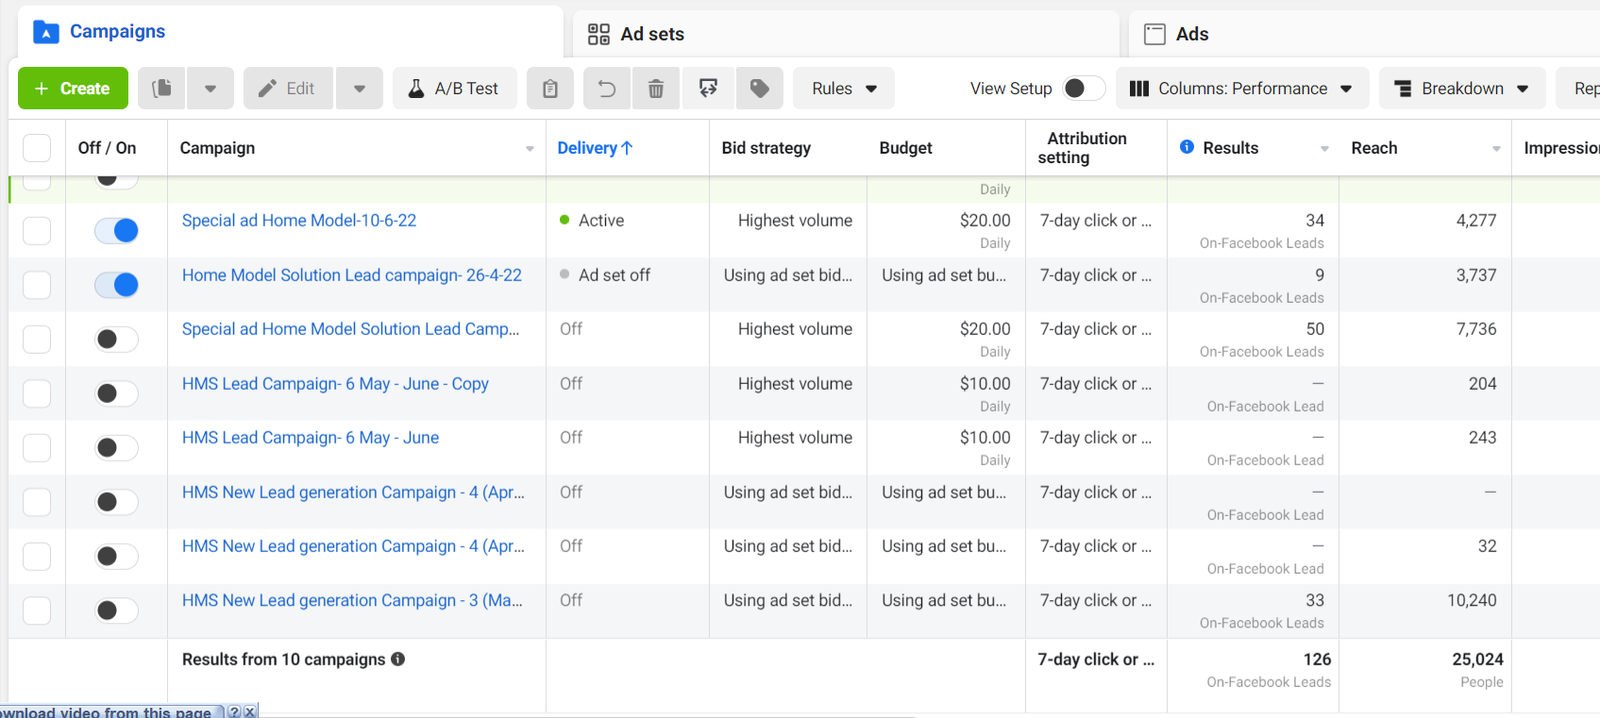The width and height of the screenshot is (1600, 718).
Task: Open Home Model Solution Lead campaign- 26-4-22 link
Action: point(351,275)
